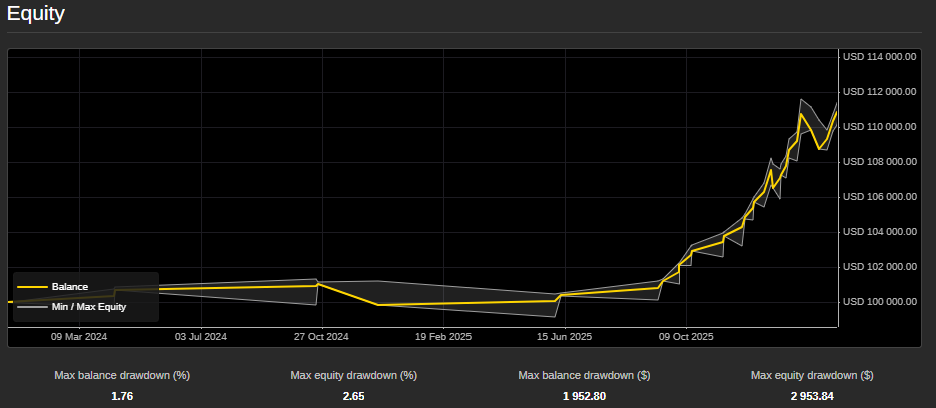Click the USD 100 000.00 axis label
This screenshot has height=408, width=936.
[880, 302]
